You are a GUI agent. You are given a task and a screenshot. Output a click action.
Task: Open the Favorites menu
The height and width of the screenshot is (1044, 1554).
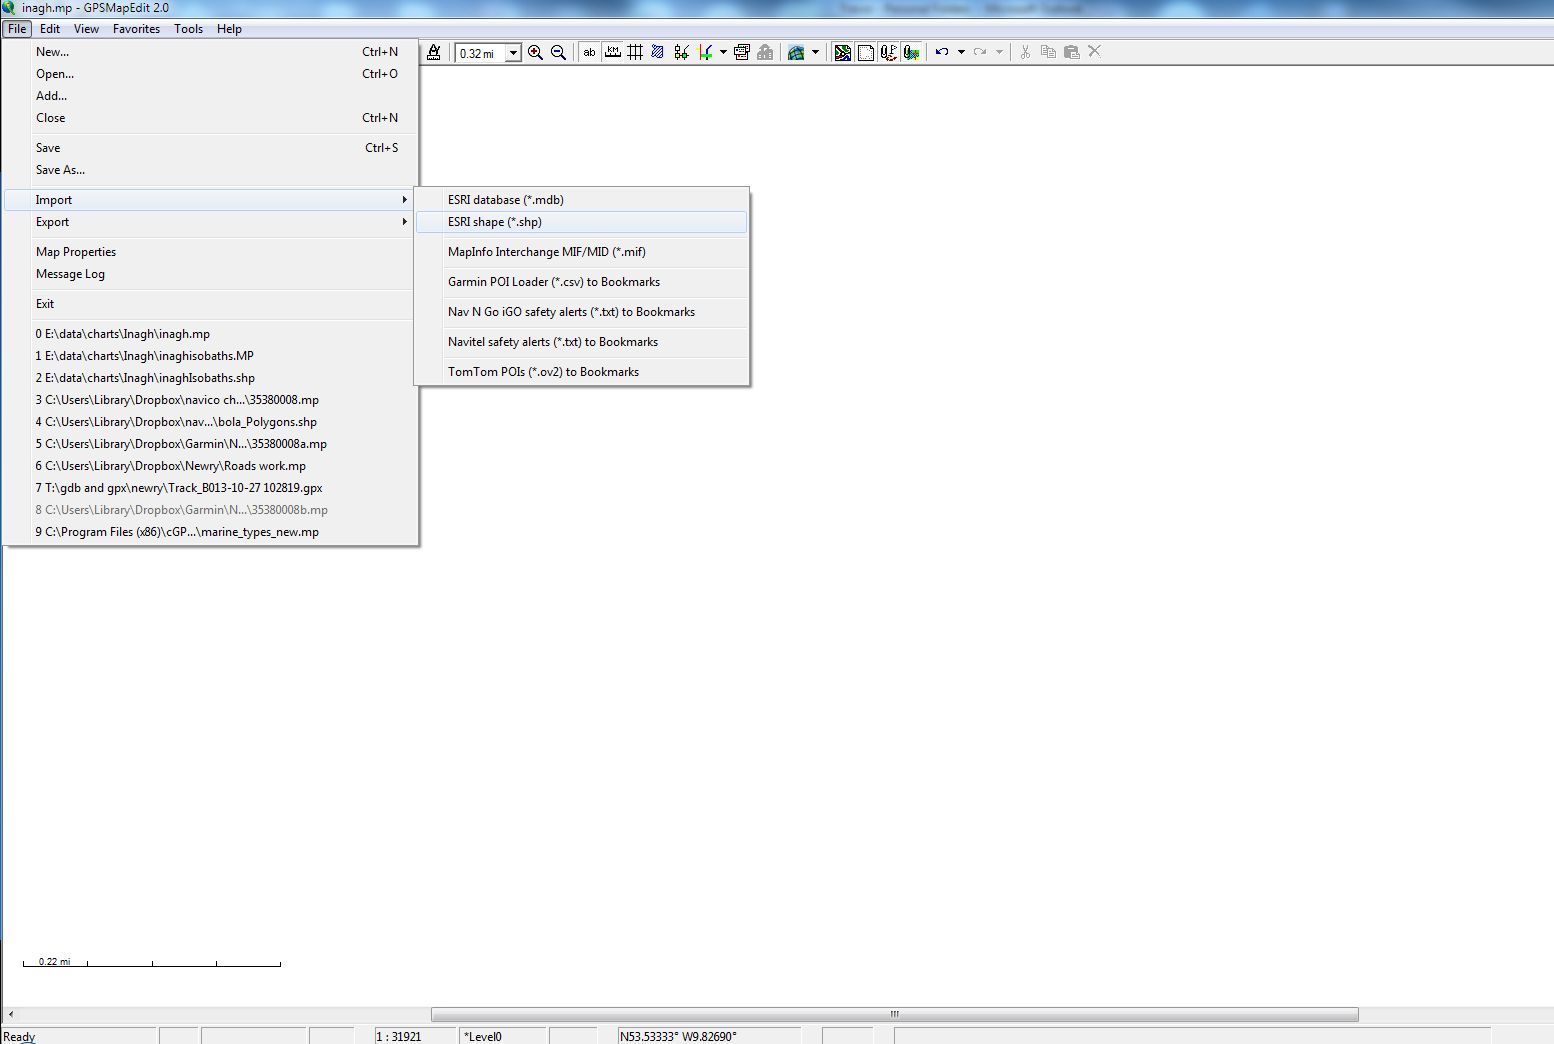coord(136,29)
